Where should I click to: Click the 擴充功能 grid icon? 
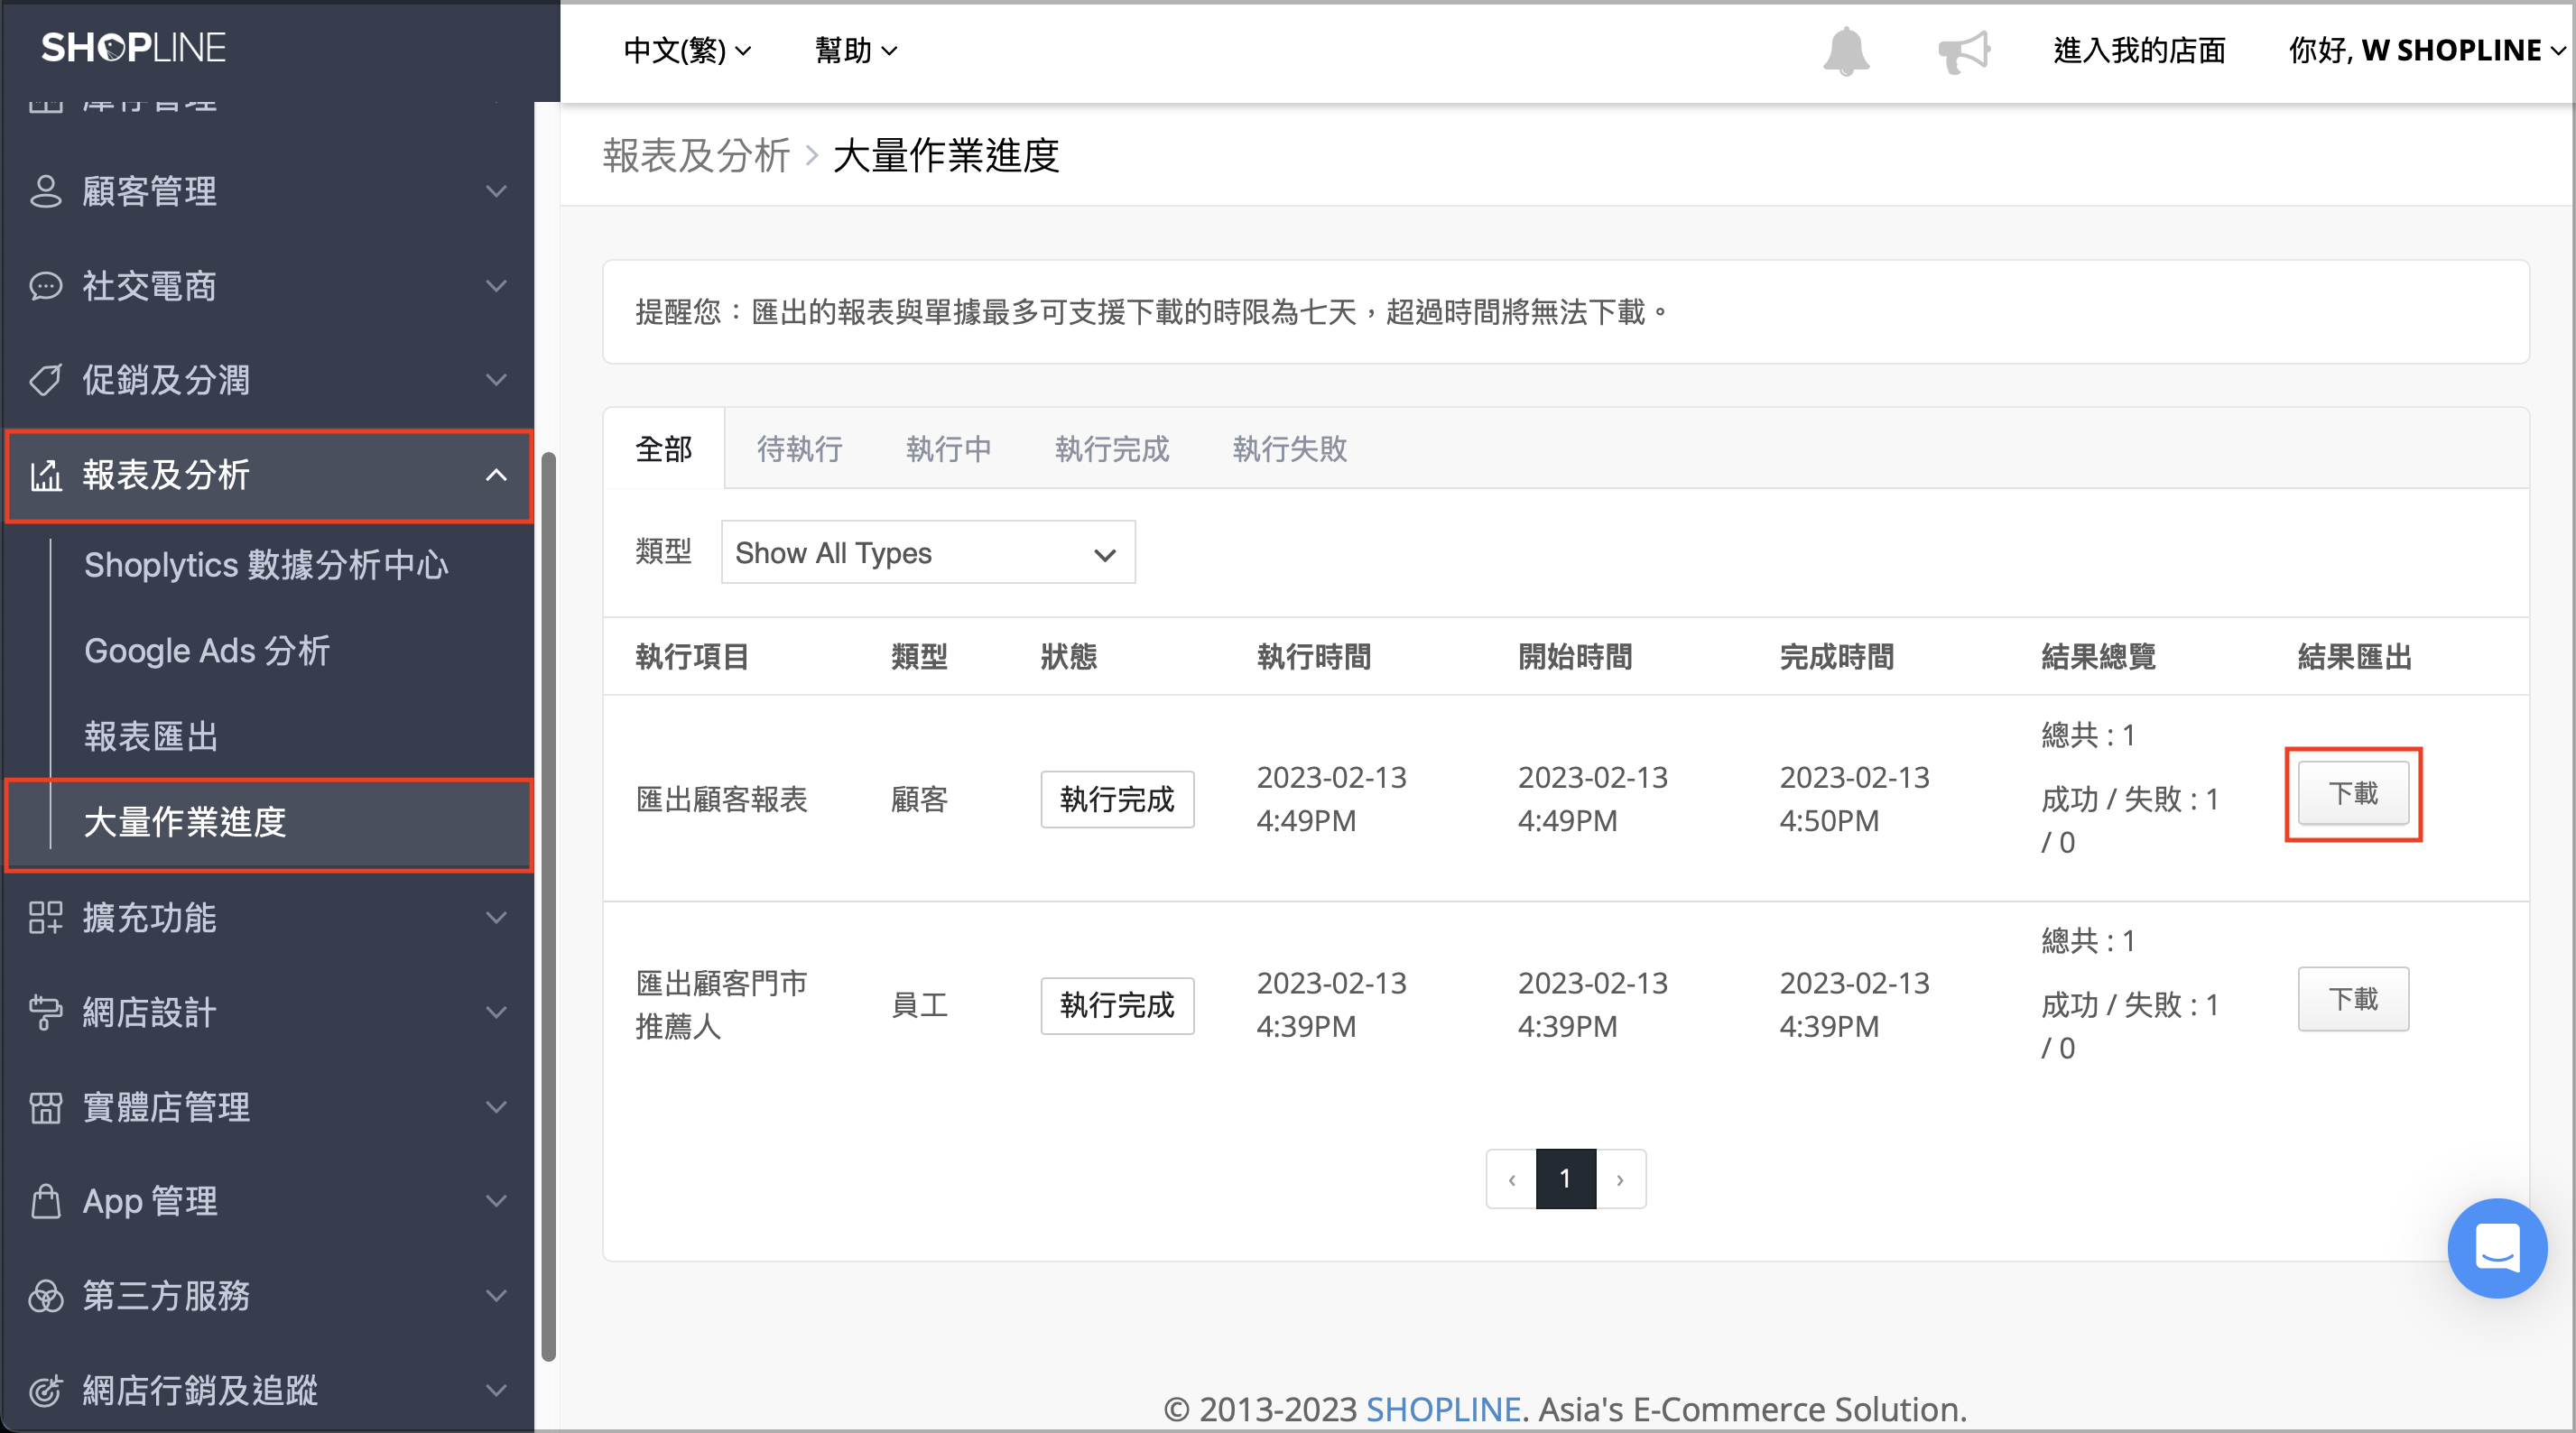tap(45, 917)
